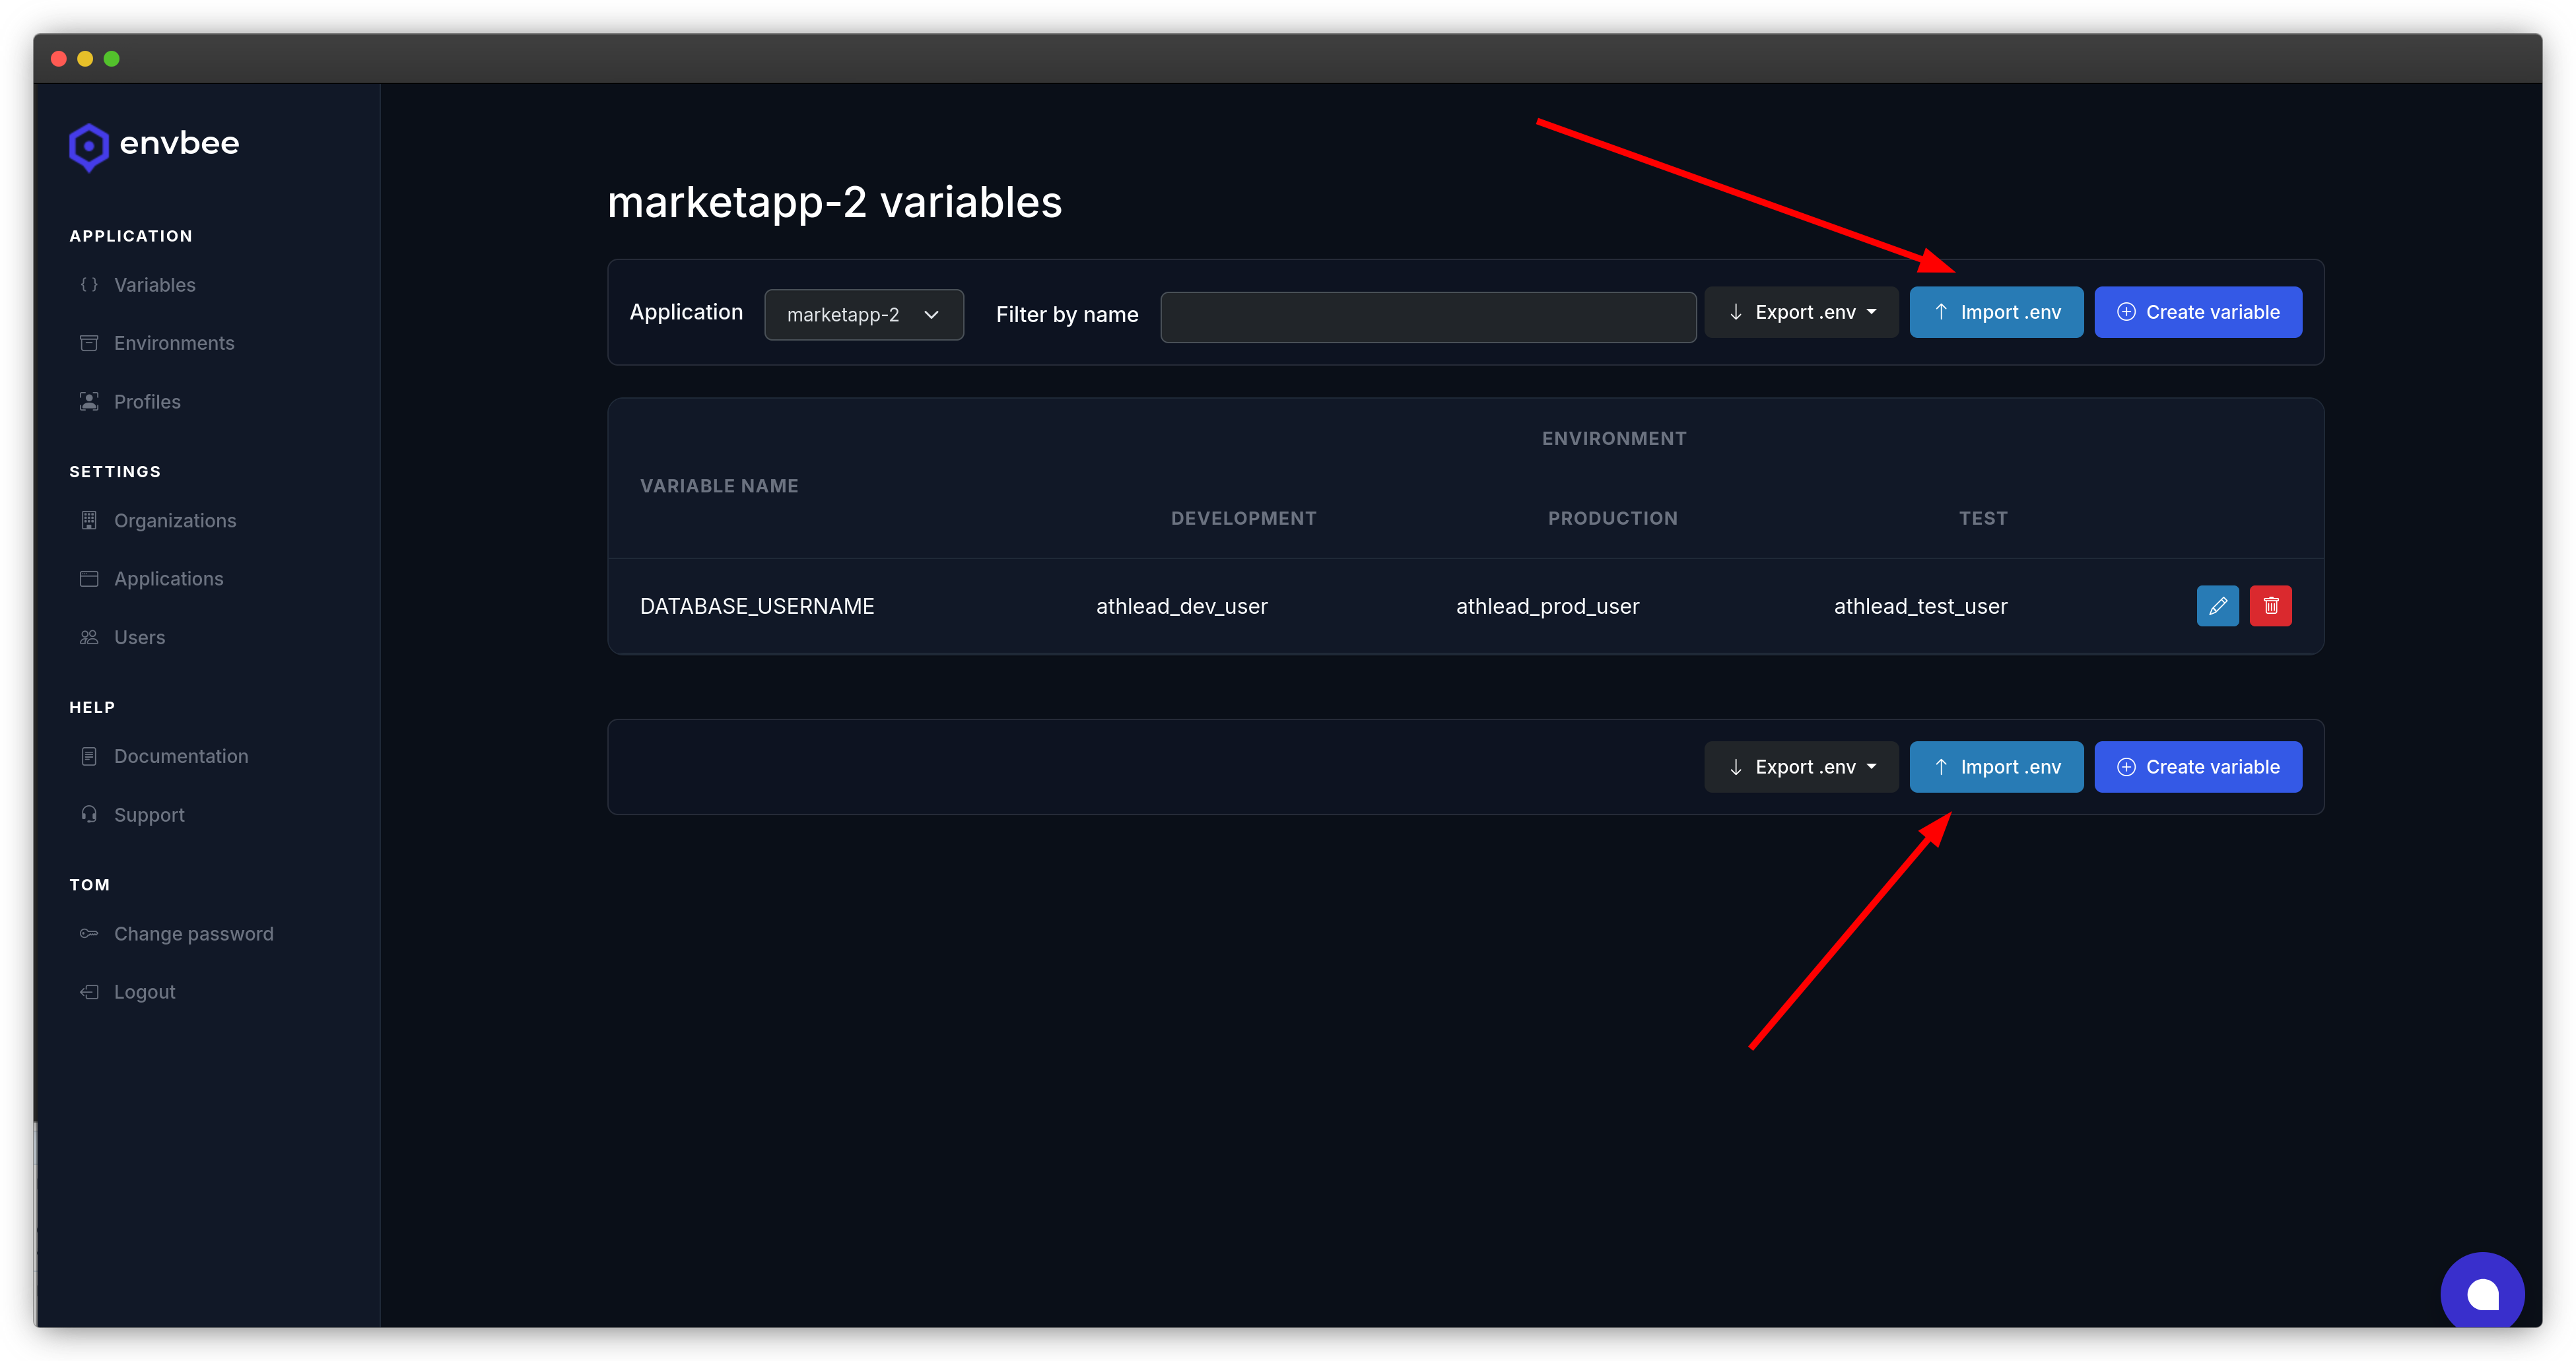The image size is (2576, 1361).
Task: Select the Profiles sidebar icon
Action: [89, 401]
